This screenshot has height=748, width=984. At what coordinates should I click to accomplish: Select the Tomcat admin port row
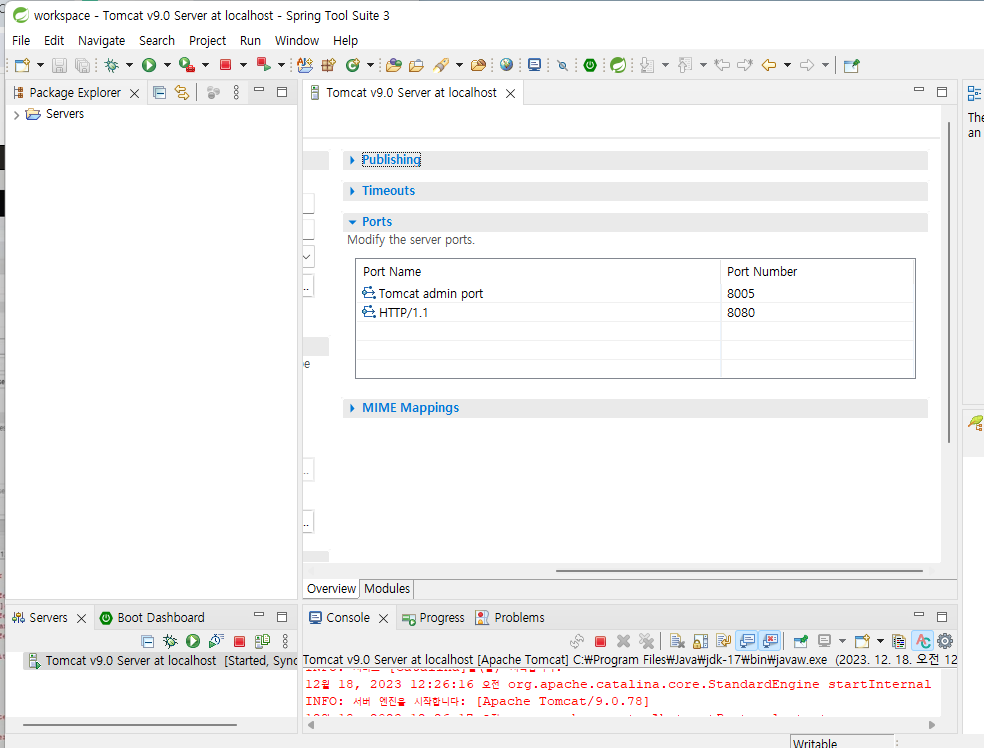[635, 294]
